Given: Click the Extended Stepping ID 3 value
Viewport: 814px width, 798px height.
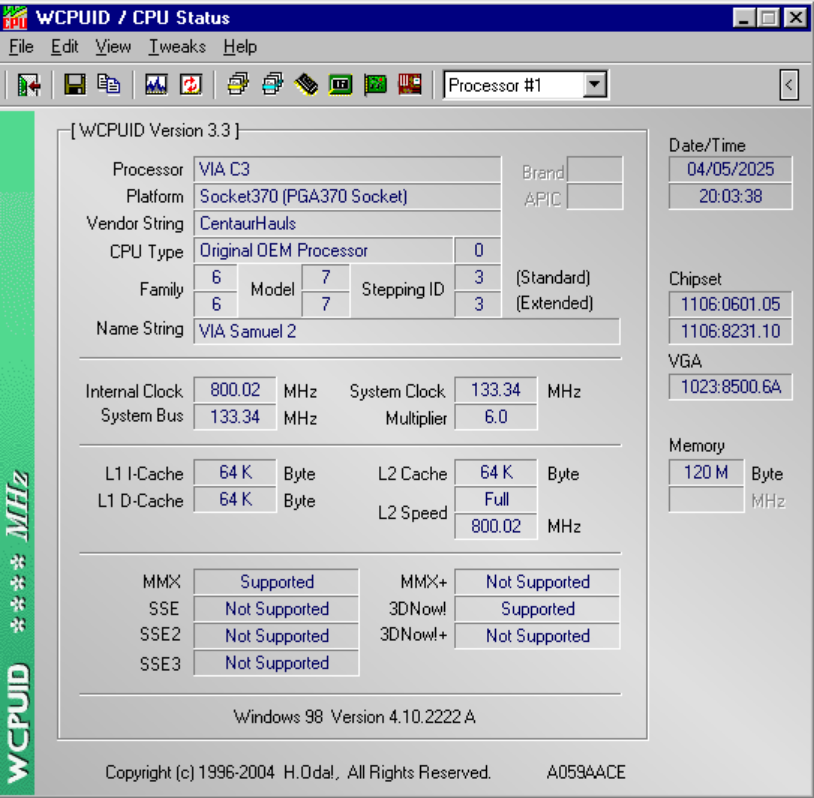Looking at the screenshot, I should (478, 304).
